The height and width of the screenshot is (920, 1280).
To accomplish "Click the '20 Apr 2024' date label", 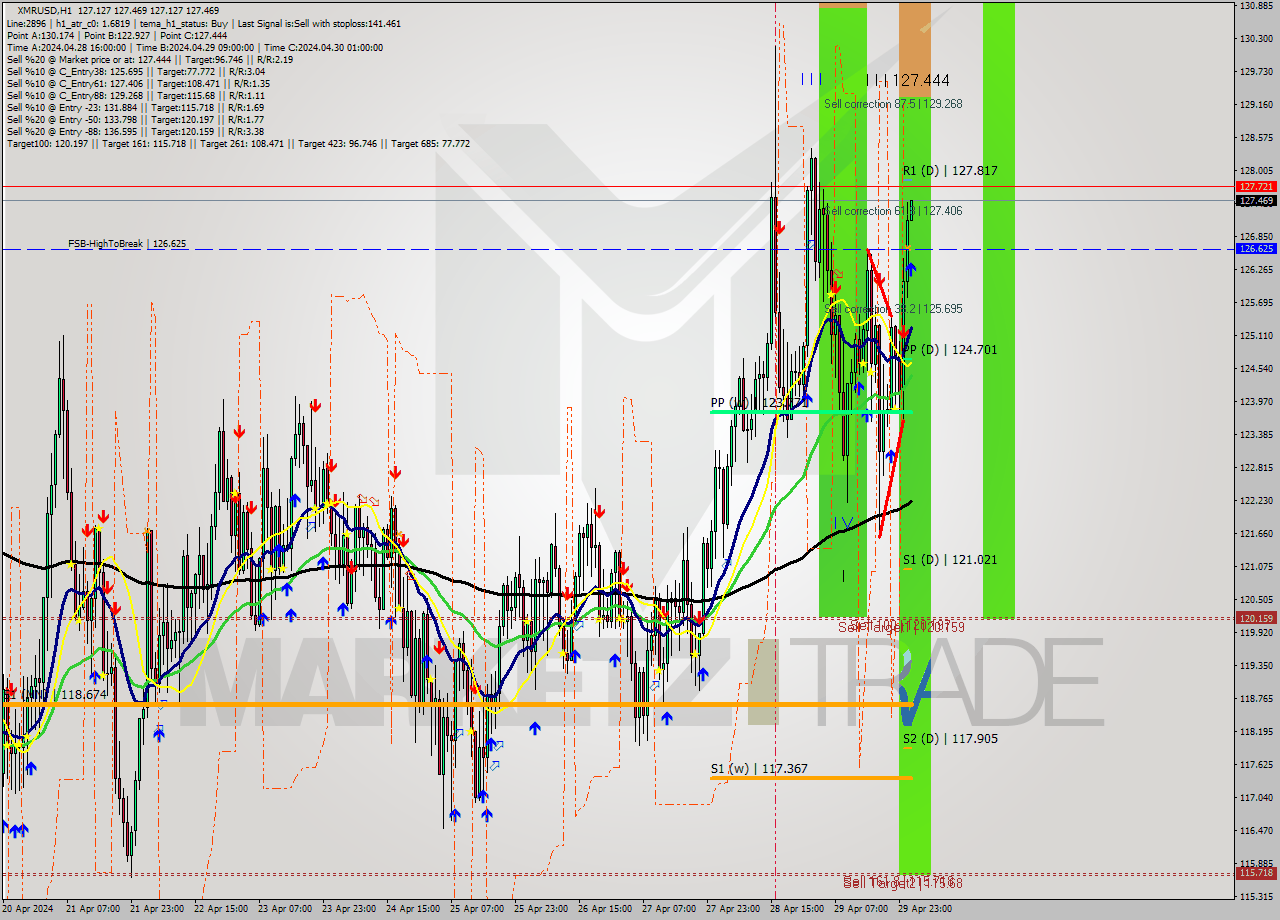I will pos(28,909).
